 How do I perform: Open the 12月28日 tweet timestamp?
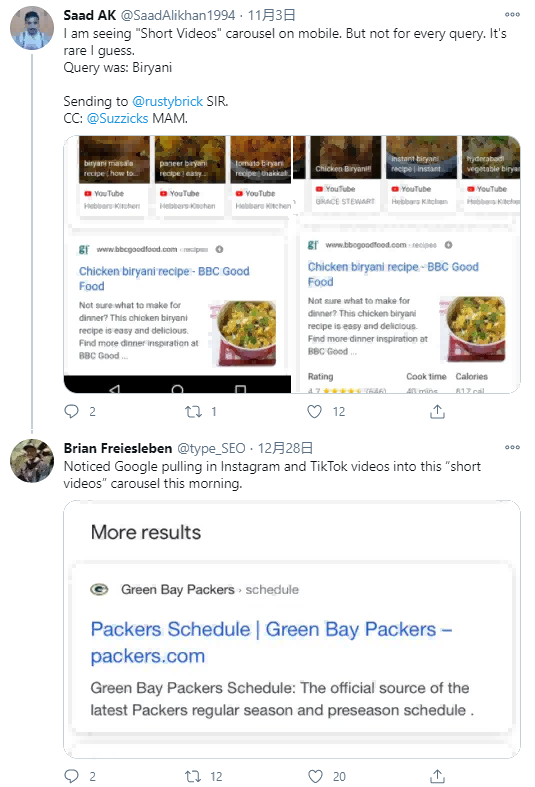pyautogui.click(x=285, y=448)
